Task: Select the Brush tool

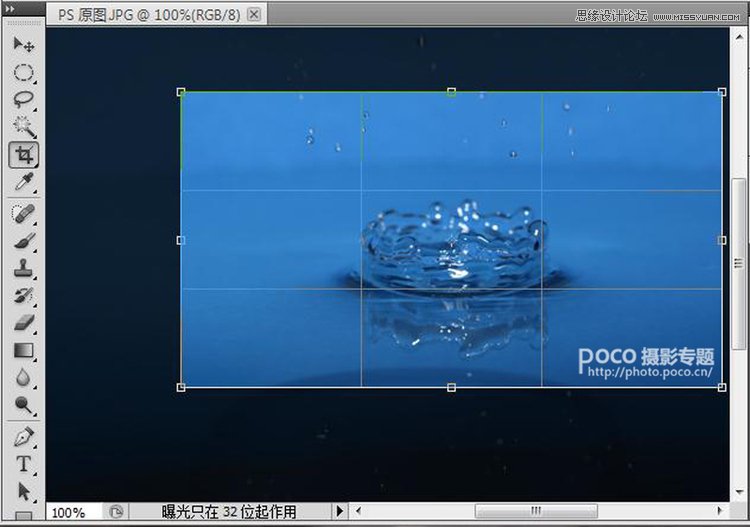Action: pos(23,241)
